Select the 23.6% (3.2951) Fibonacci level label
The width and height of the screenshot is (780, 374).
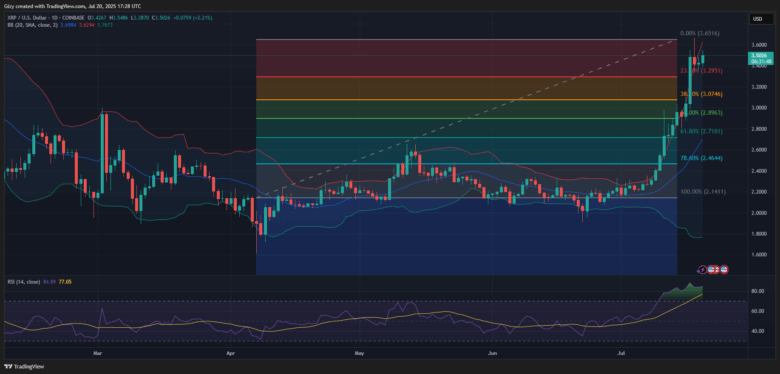tap(701, 71)
